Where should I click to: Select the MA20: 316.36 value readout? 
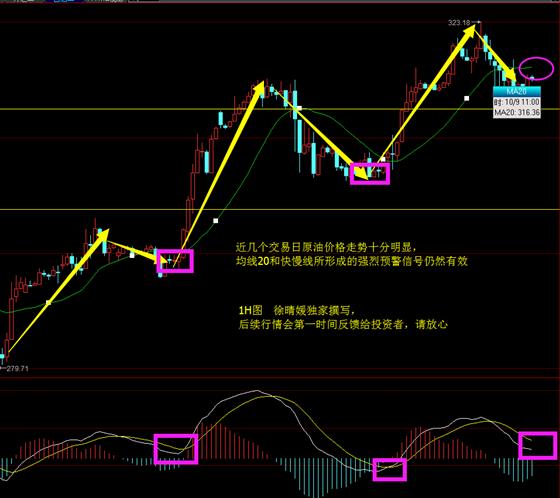[516, 113]
